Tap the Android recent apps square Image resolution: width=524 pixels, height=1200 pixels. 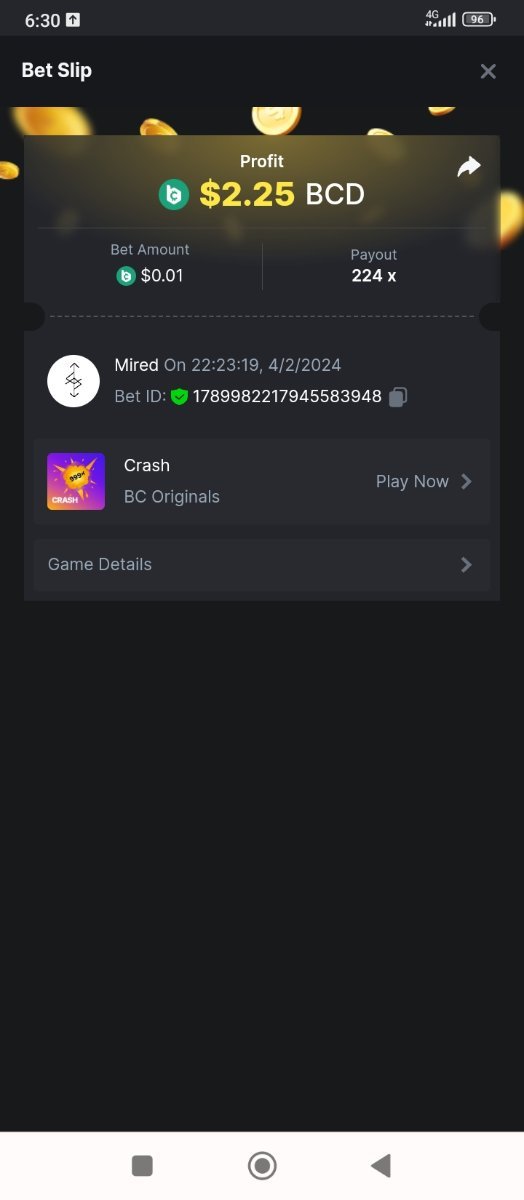[143, 1165]
